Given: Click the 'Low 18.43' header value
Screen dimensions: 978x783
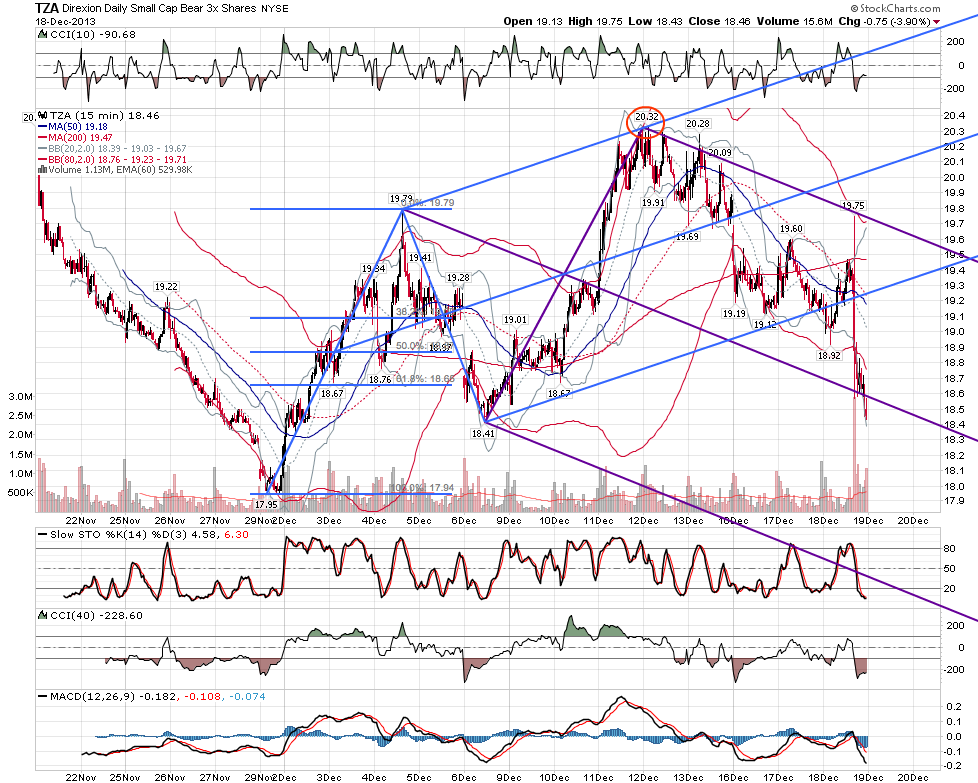Looking at the screenshot, I should coord(656,21).
